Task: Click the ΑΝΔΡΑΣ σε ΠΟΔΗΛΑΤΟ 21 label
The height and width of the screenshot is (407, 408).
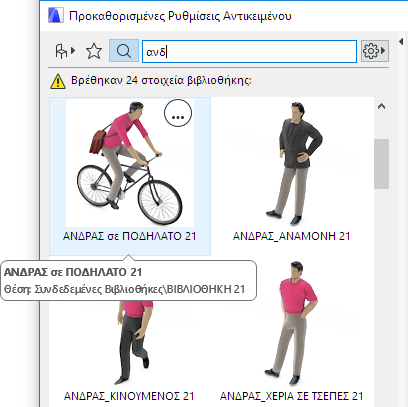Action: click(x=130, y=236)
